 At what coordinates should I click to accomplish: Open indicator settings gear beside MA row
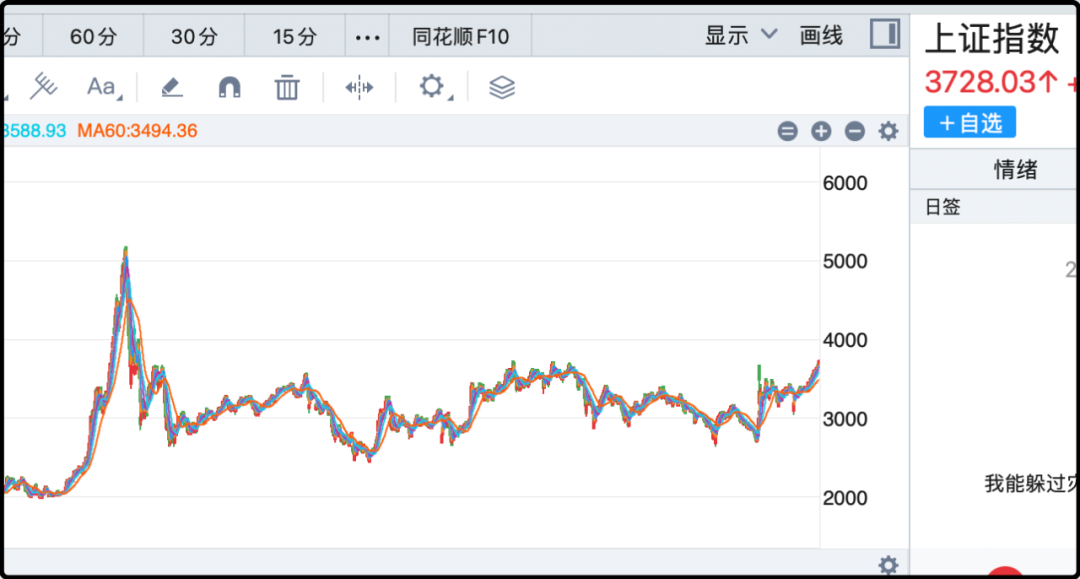[888, 131]
